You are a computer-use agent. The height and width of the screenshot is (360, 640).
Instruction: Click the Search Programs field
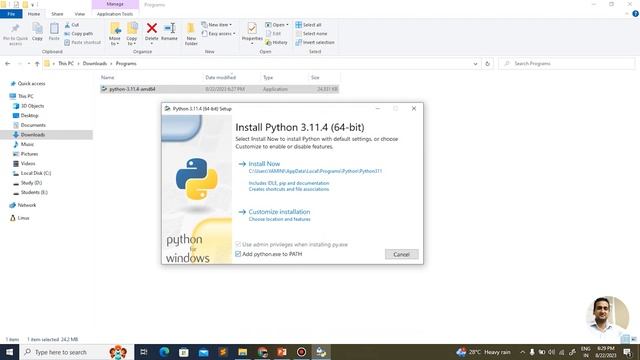click(567, 64)
